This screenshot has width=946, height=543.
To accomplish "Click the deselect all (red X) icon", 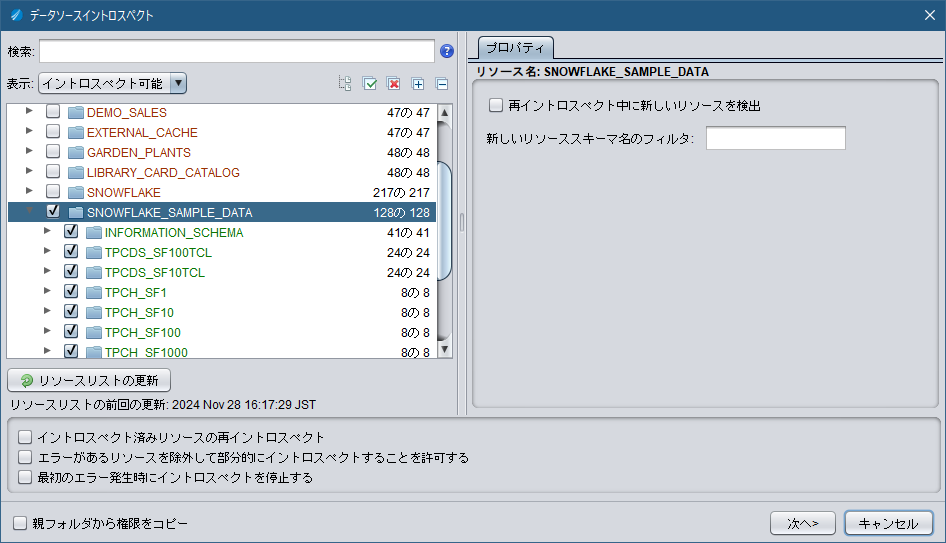I will click(393, 83).
